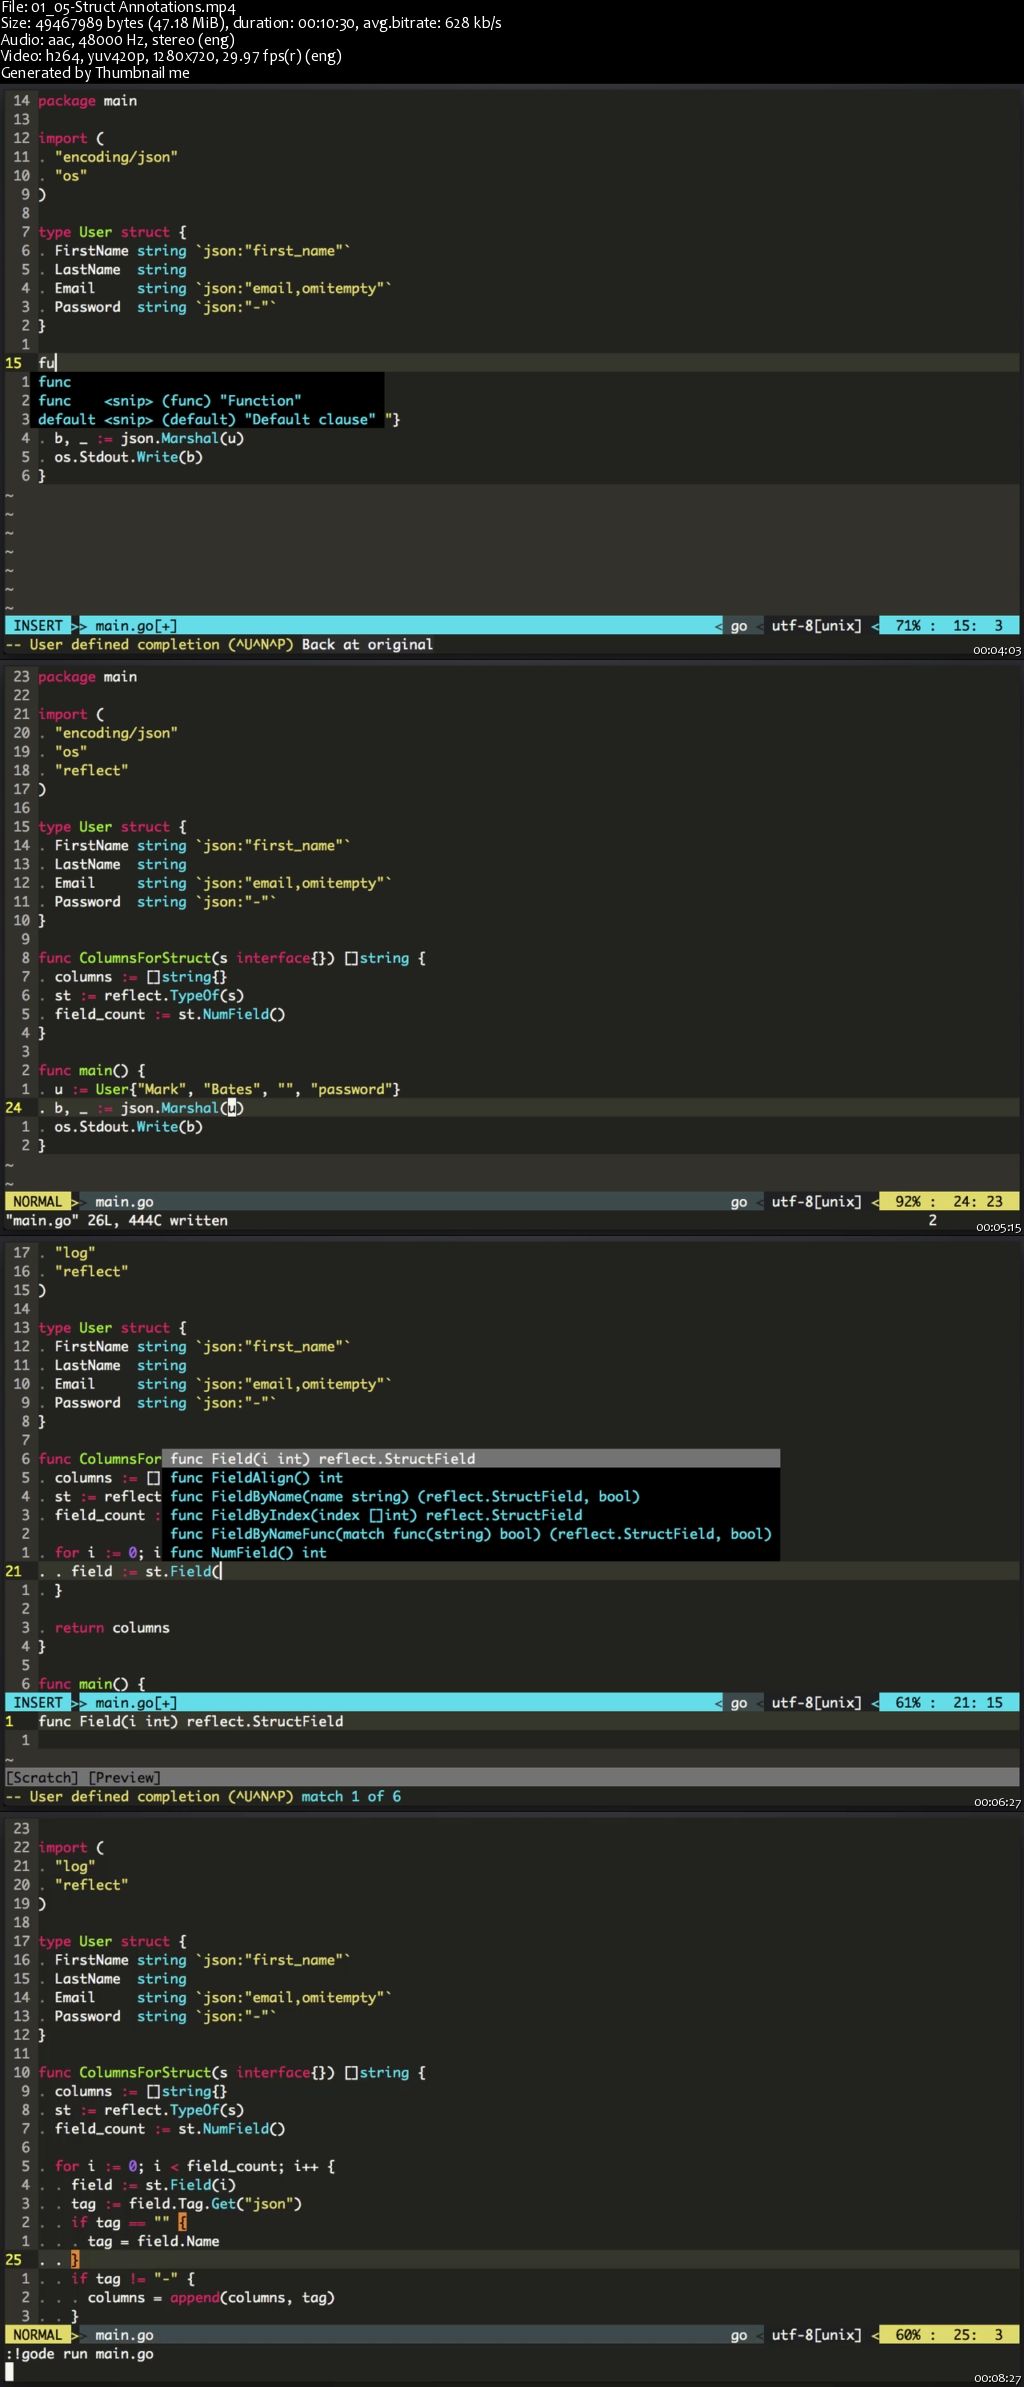The height and width of the screenshot is (2387, 1024).
Task: Click the typed 'fu' on line 15
Action: tap(46, 363)
